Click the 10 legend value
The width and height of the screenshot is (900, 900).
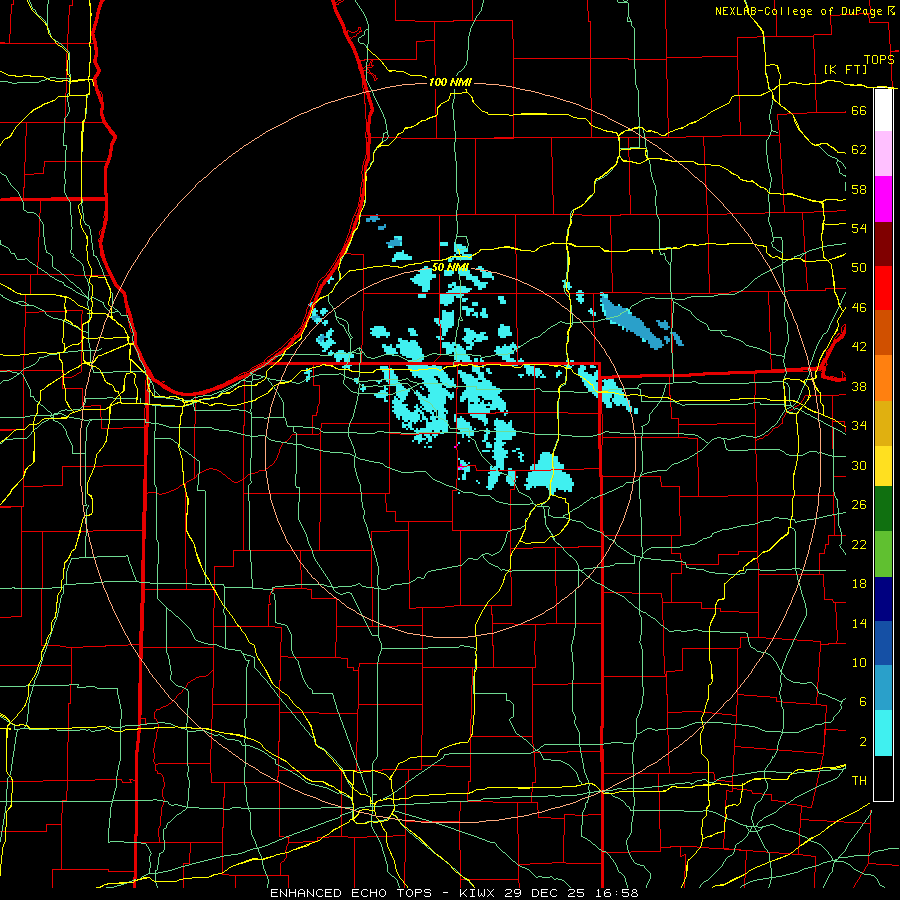coord(859,662)
